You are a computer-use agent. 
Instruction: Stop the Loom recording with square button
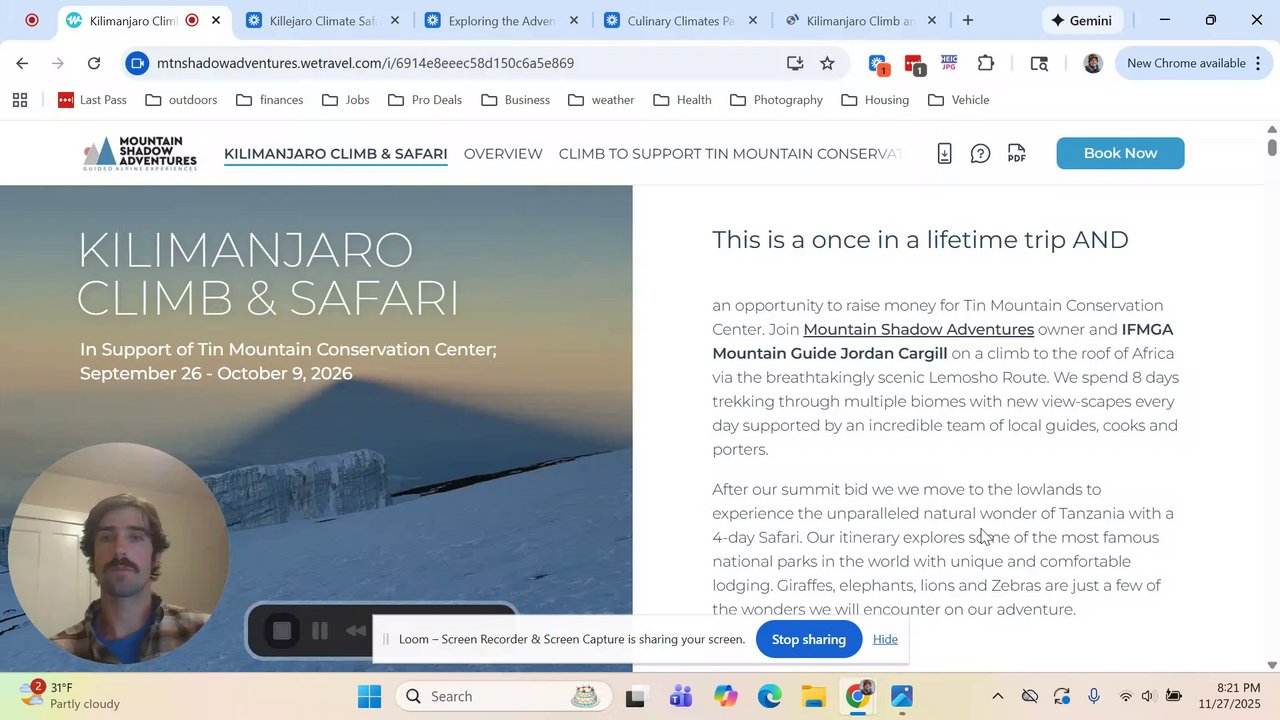(x=282, y=631)
